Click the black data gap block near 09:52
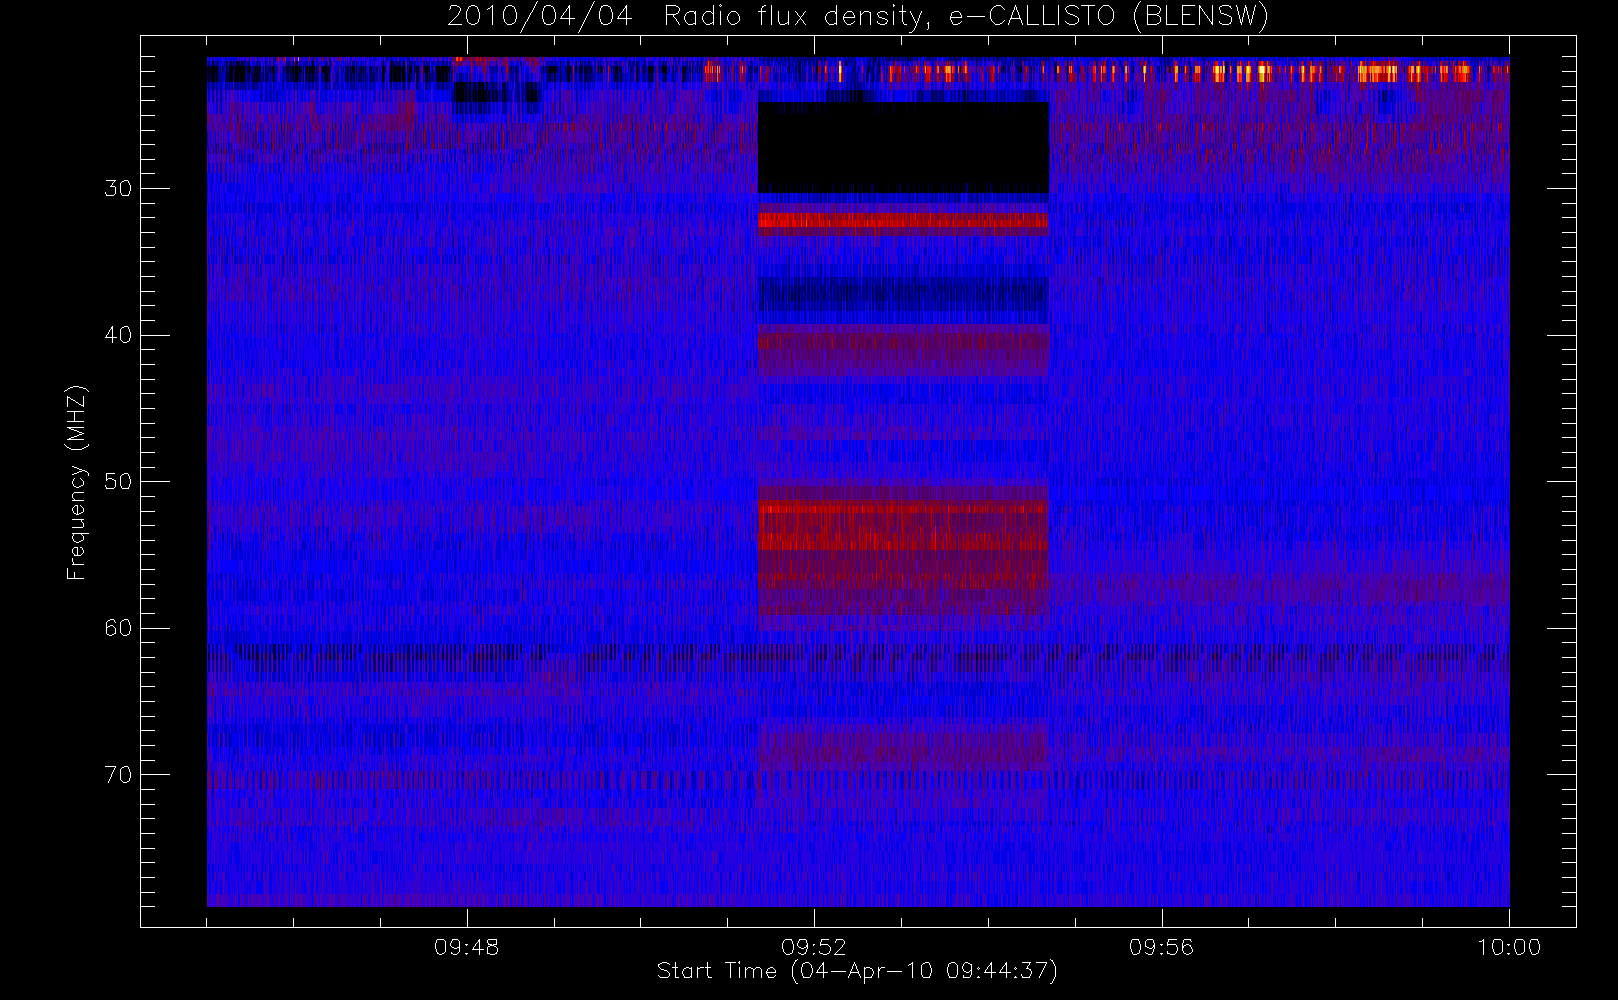 (x=903, y=147)
